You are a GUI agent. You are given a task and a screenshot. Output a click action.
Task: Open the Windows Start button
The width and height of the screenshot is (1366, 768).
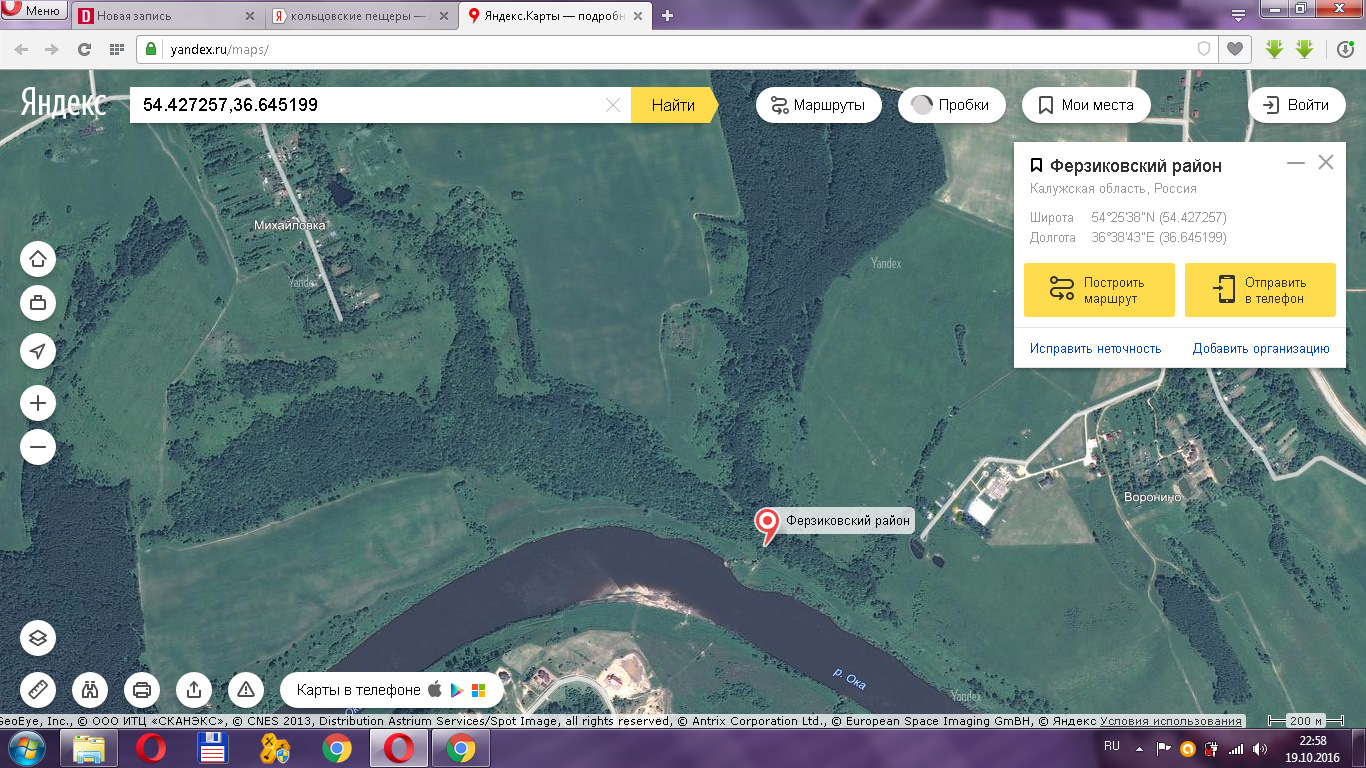click(25, 748)
